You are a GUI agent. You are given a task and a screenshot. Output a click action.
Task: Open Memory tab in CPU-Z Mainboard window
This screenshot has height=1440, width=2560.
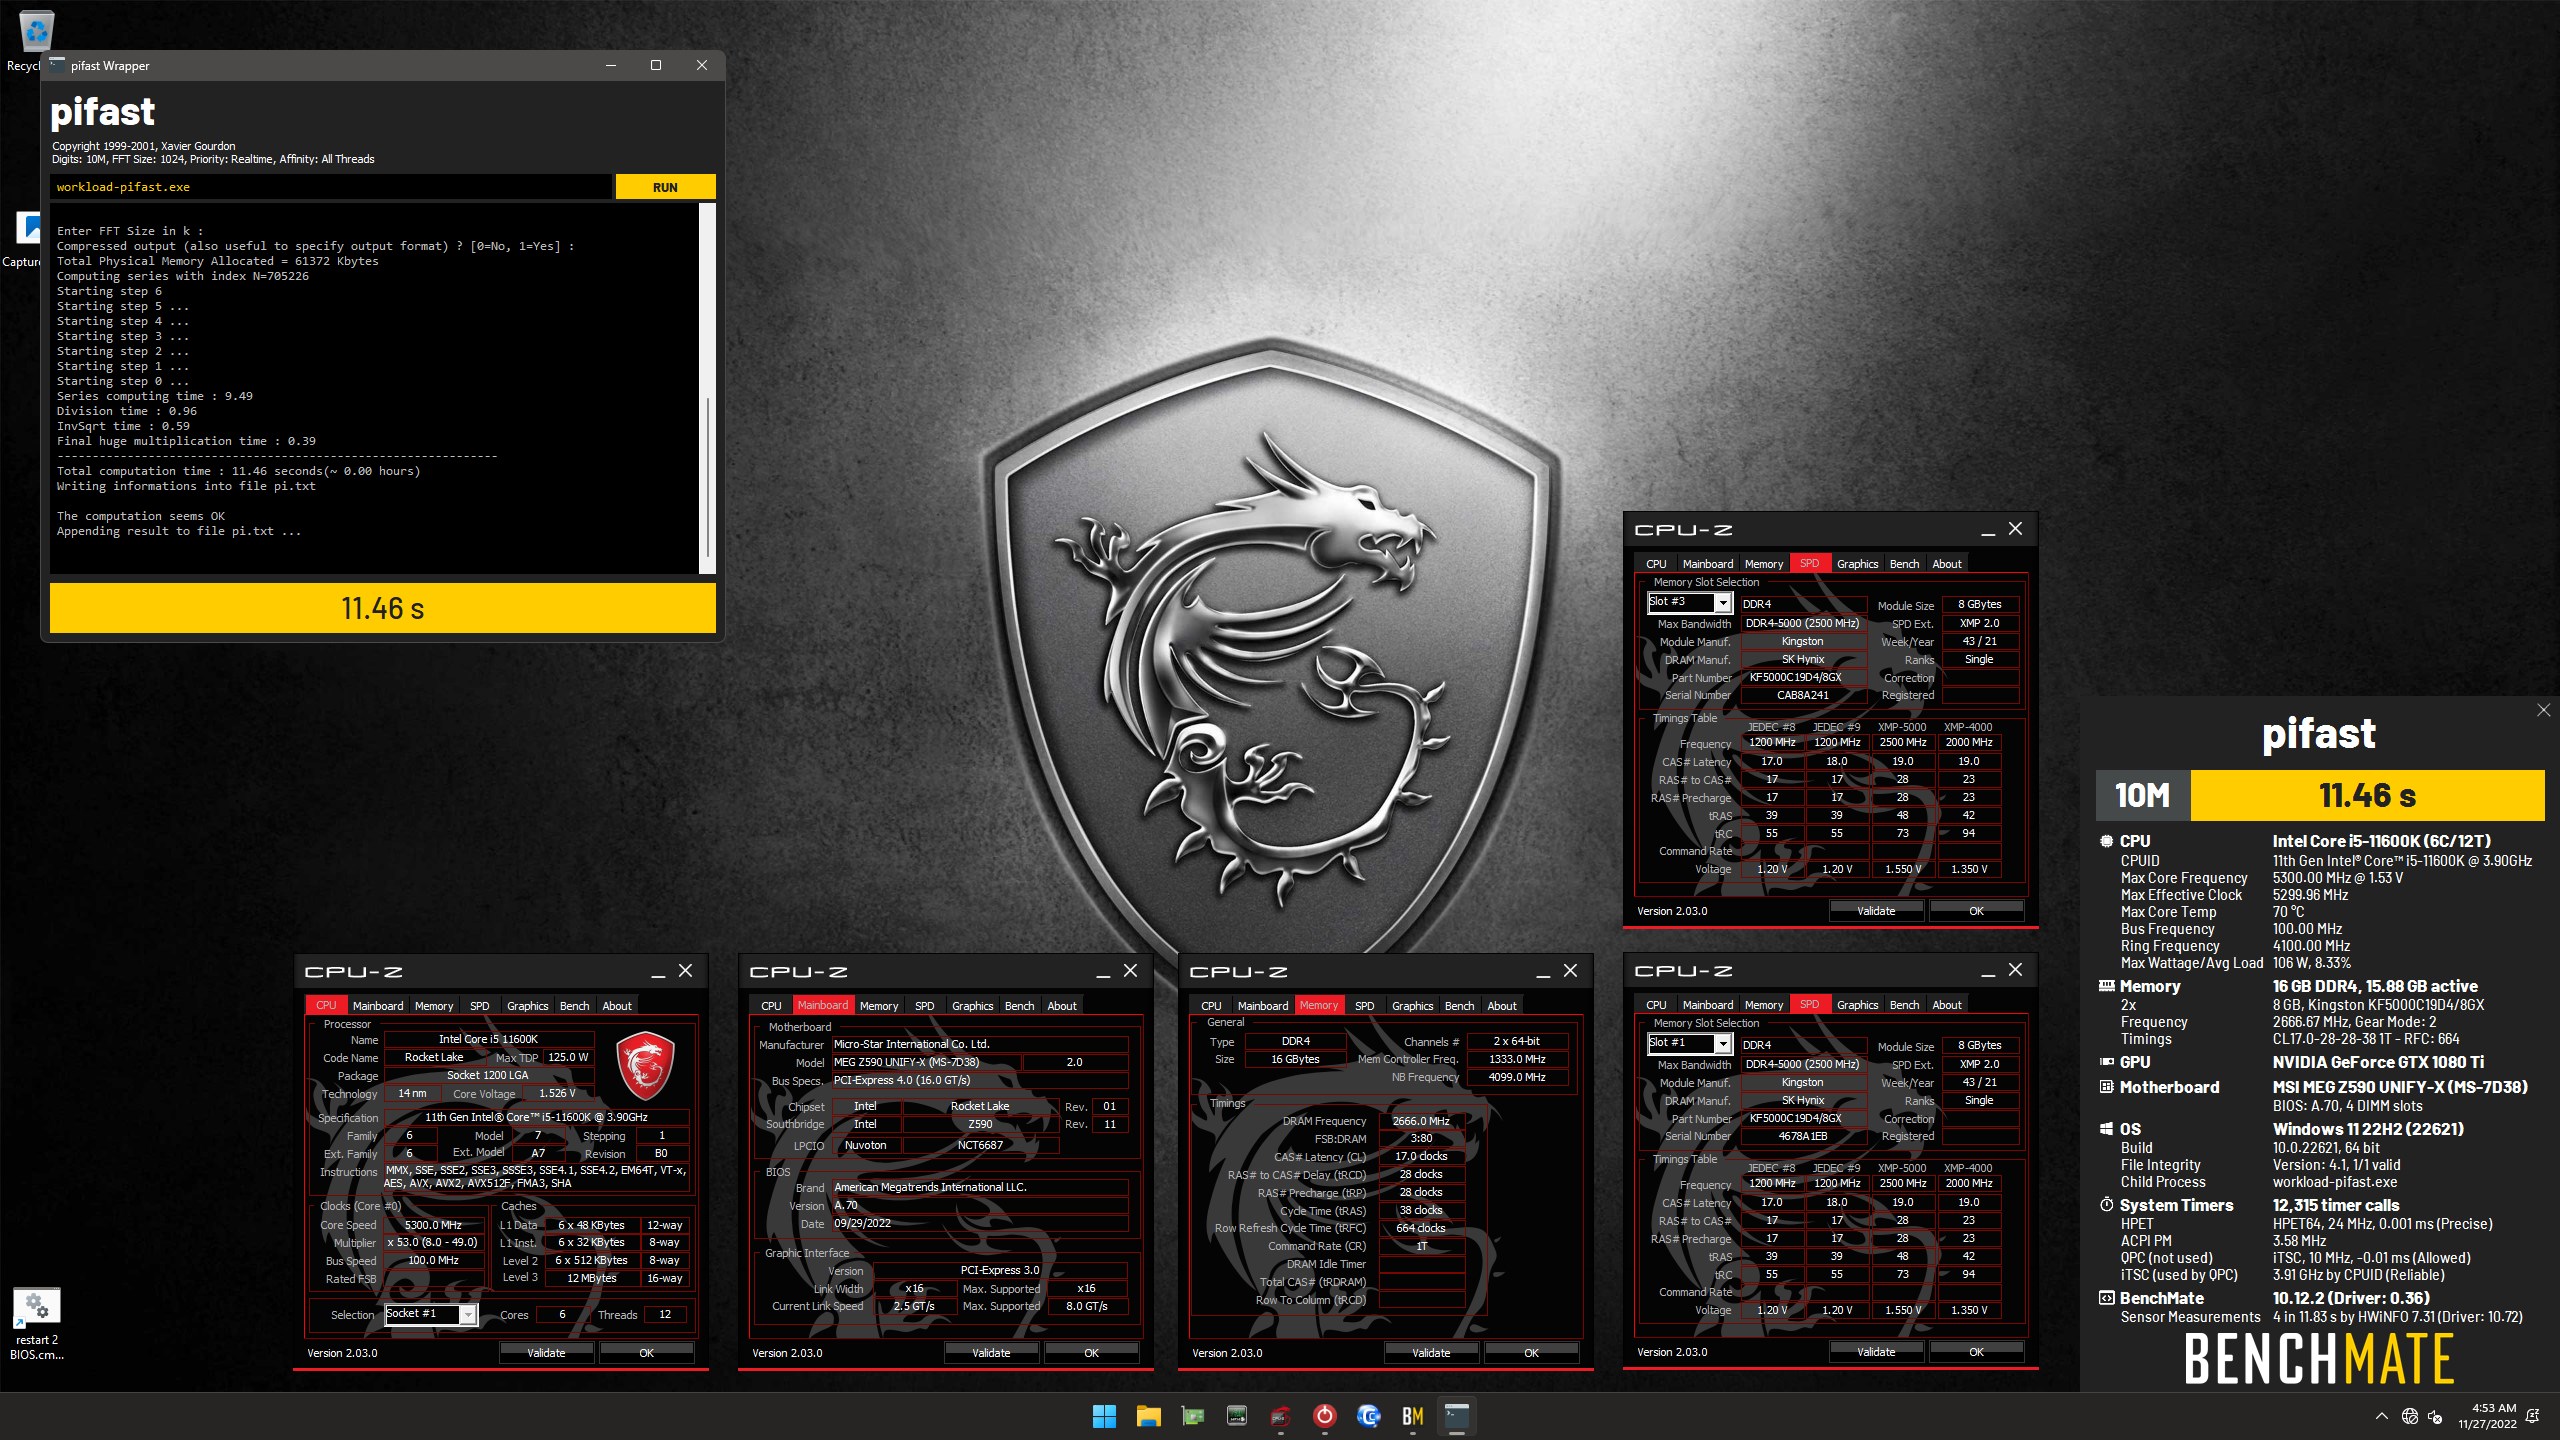(879, 1006)
